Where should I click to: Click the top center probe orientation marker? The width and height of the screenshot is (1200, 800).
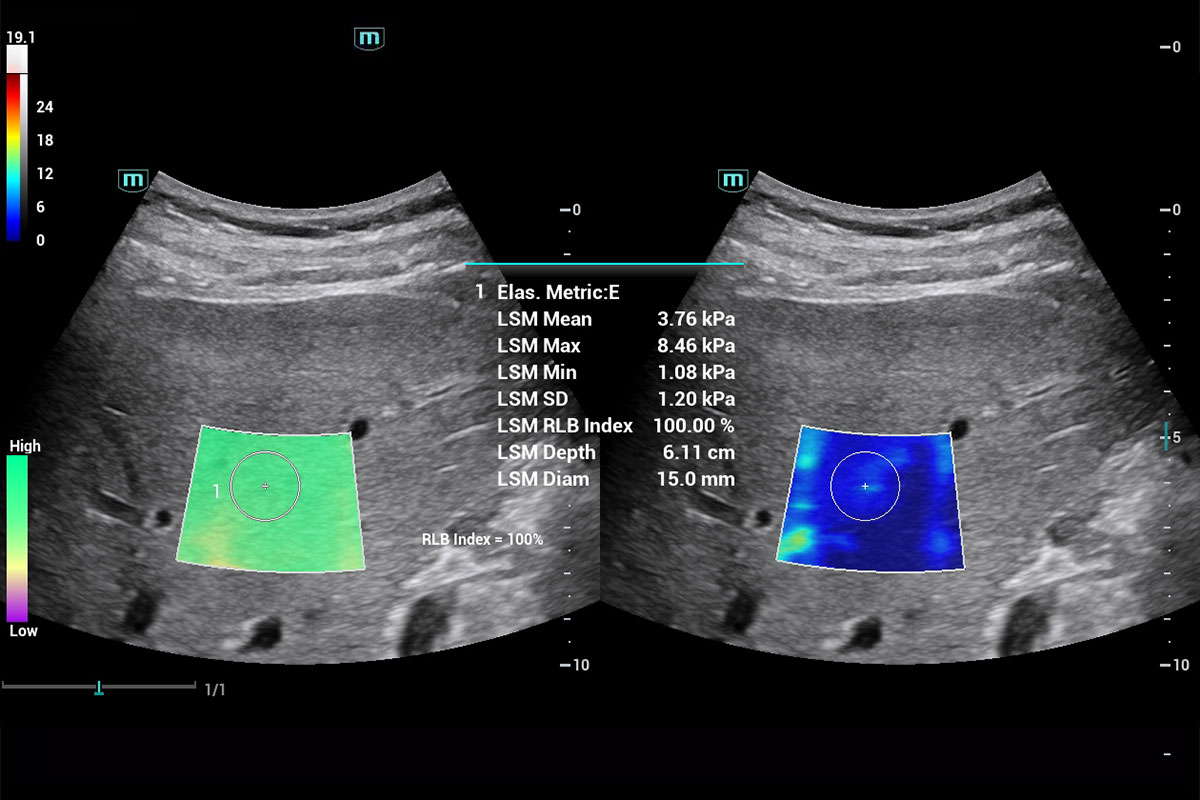point(369,39)
